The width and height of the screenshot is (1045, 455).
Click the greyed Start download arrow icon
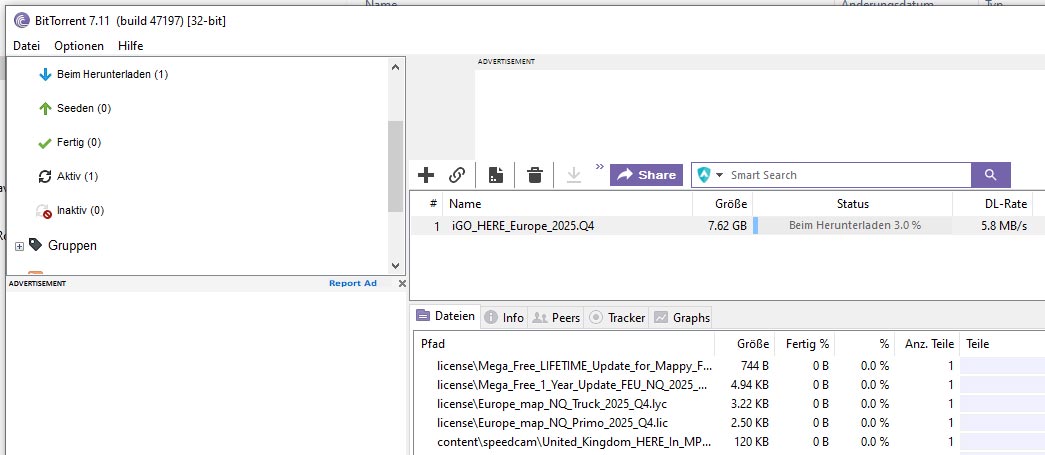coord(574,175)
